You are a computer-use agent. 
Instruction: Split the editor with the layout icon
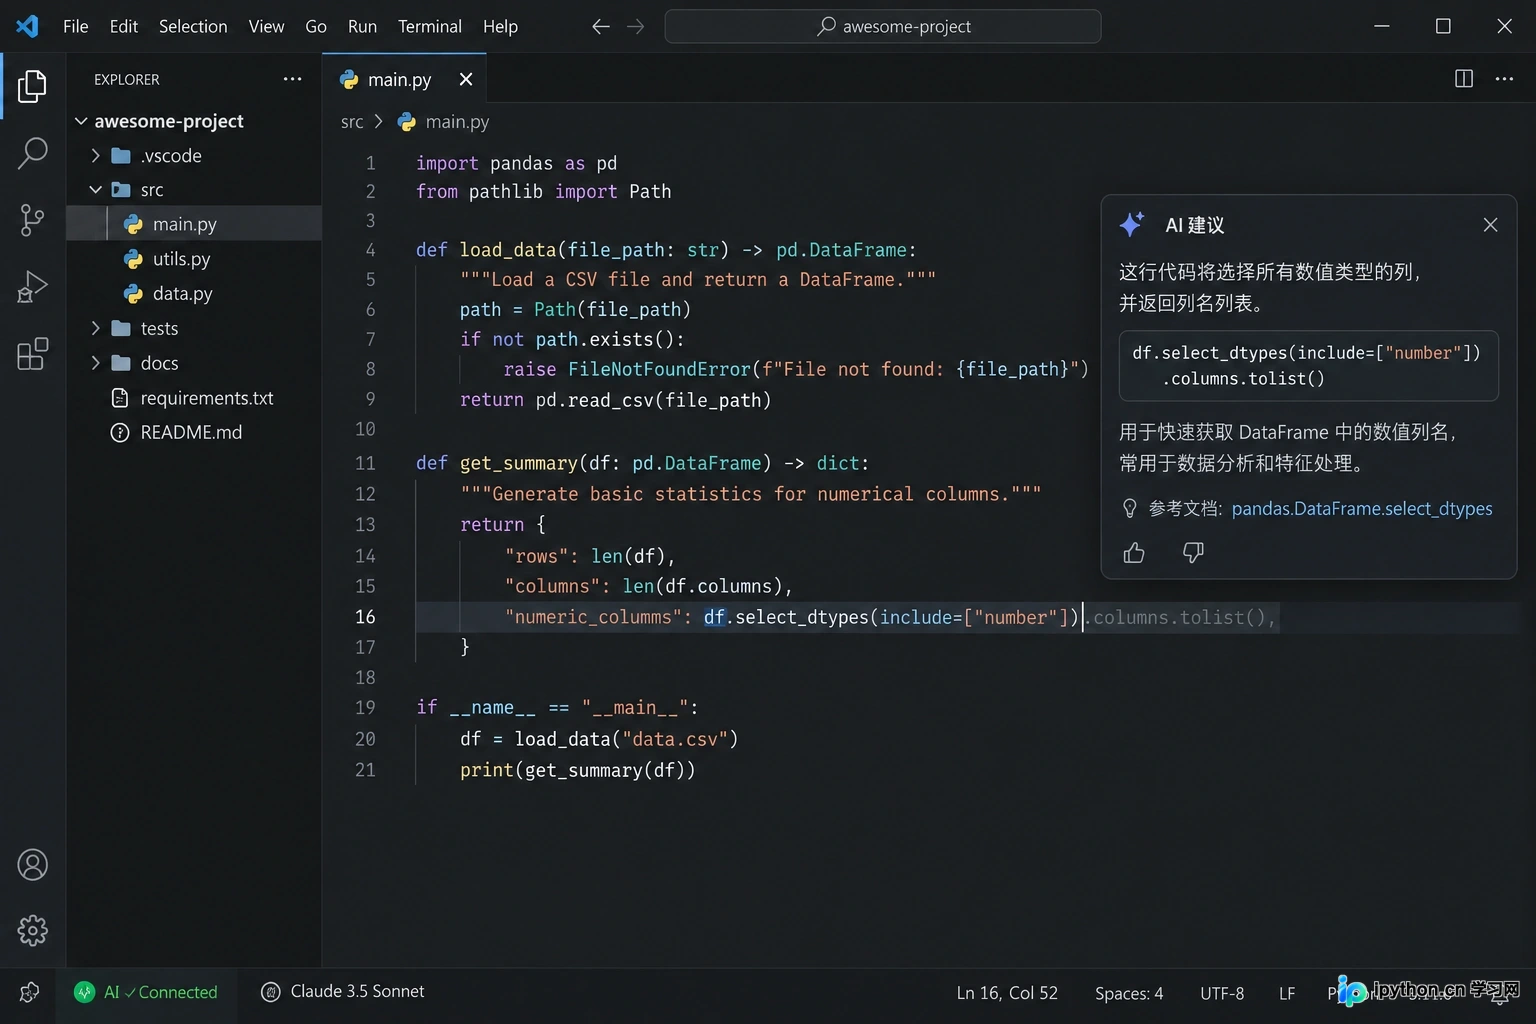1464,79
